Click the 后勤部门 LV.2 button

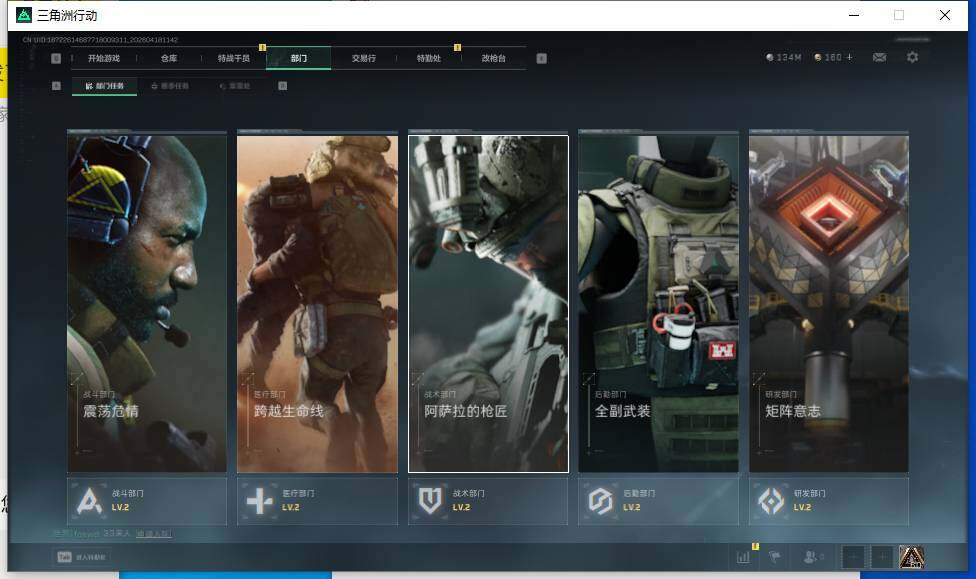click(659, 501)
